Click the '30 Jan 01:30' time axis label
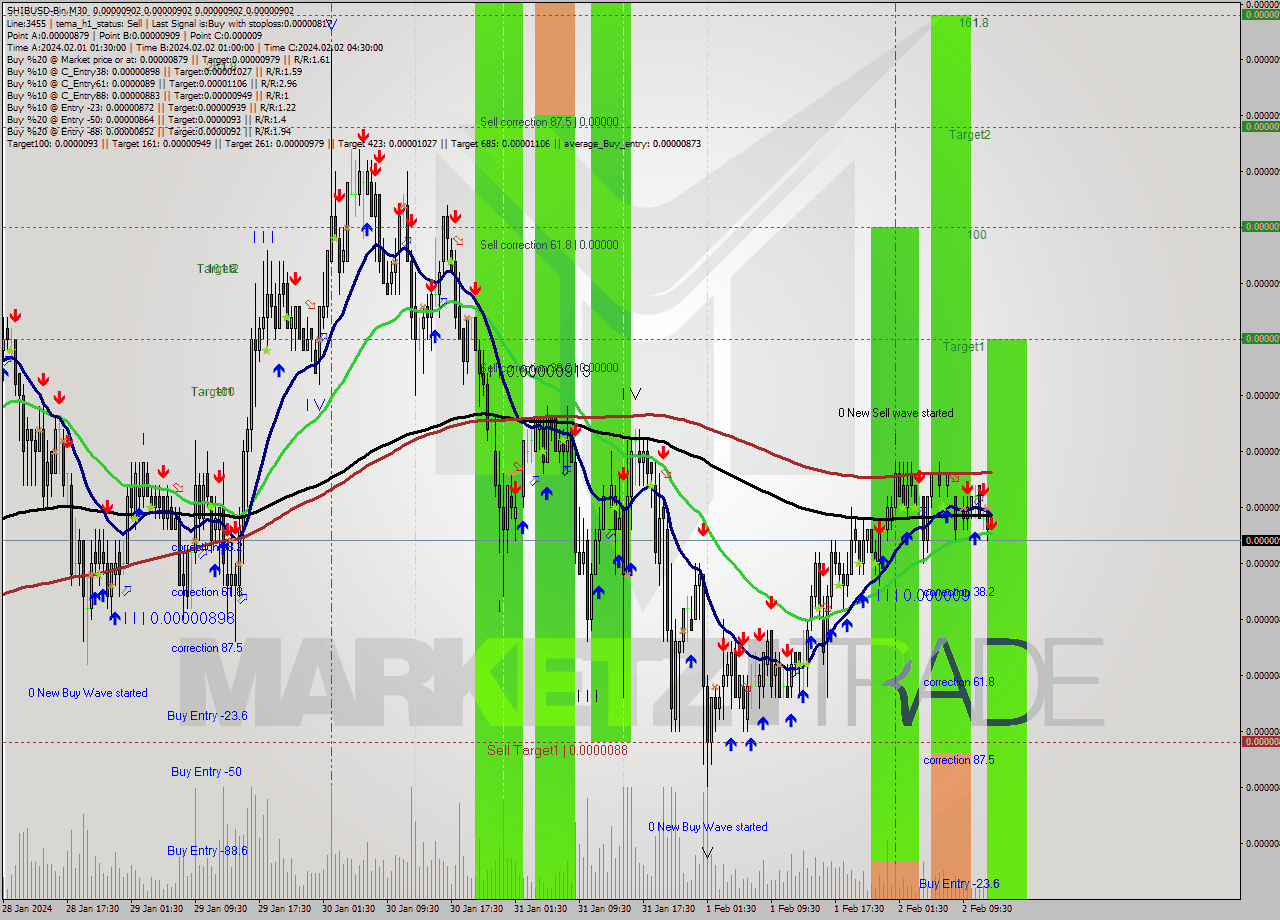This screenshot has width=1280, height=920. click(349, 909)
